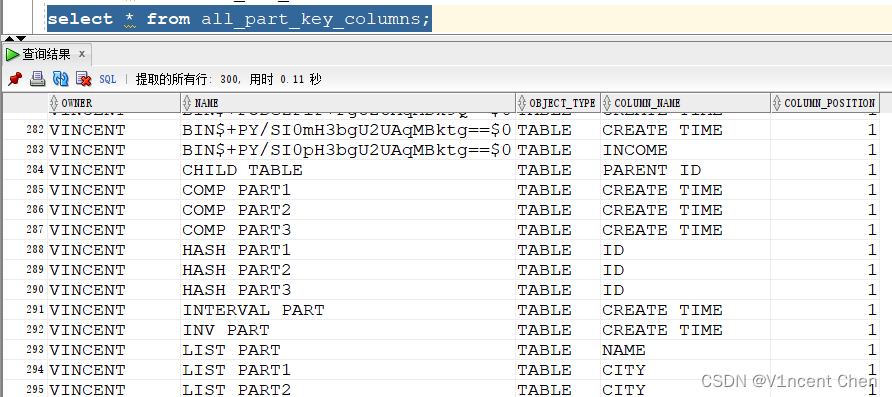Pin the query result with red pushpin icon

(15, 79)
